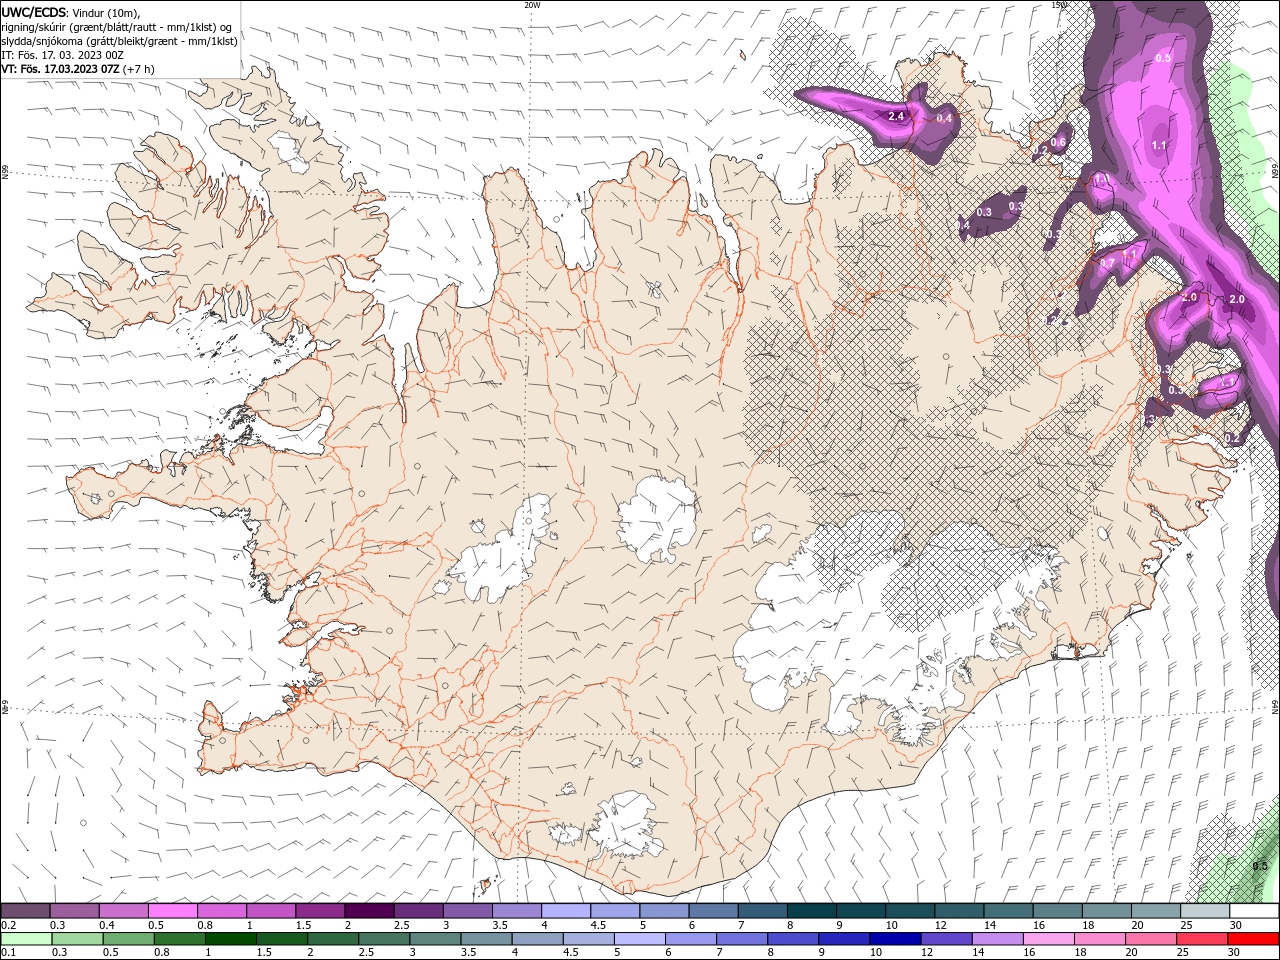Select top-row legend swatch starting at 2.5

pos(418,911)
